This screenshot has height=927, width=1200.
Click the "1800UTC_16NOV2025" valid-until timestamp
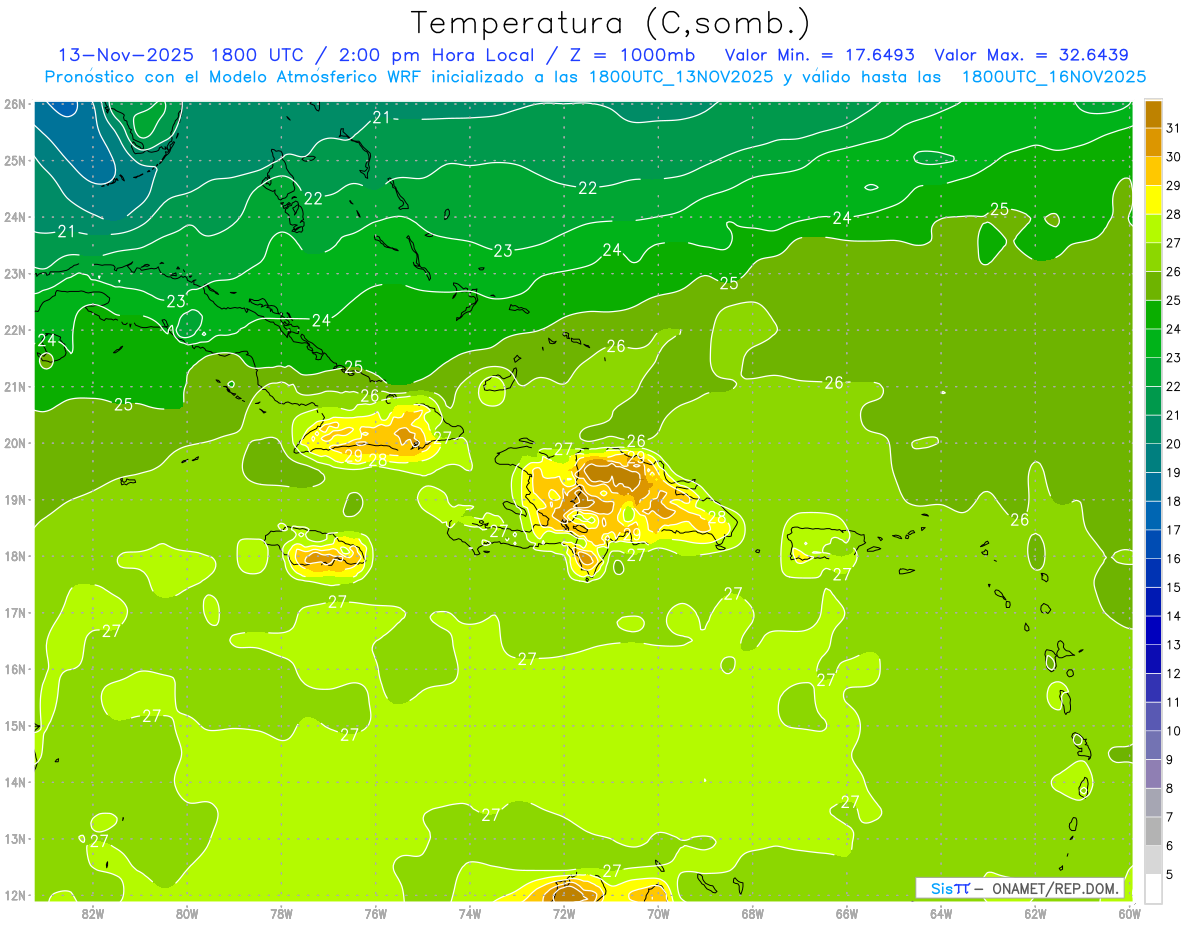click(1054, 77)
